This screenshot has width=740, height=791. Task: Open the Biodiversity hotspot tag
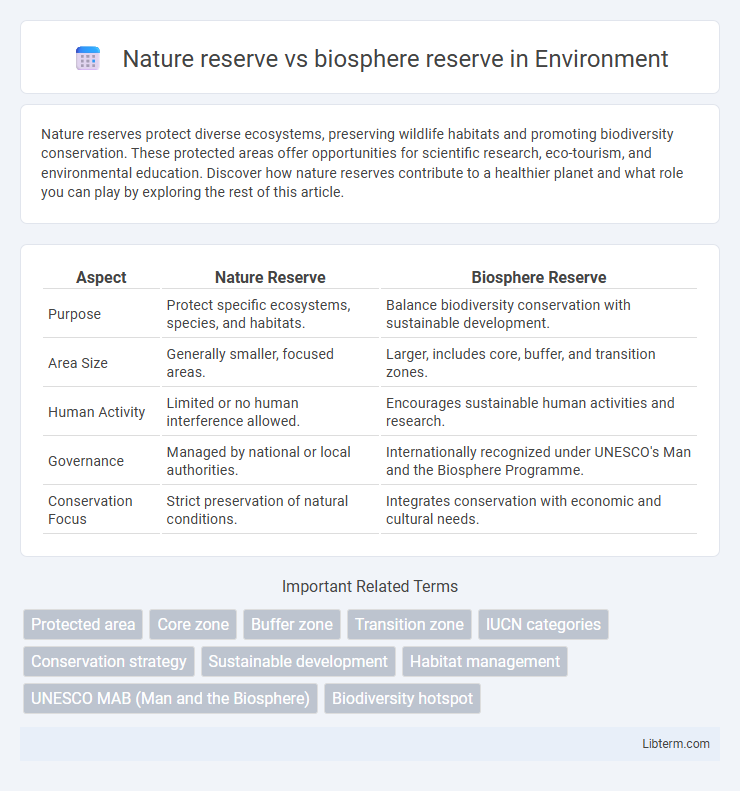tap(403, 698)
